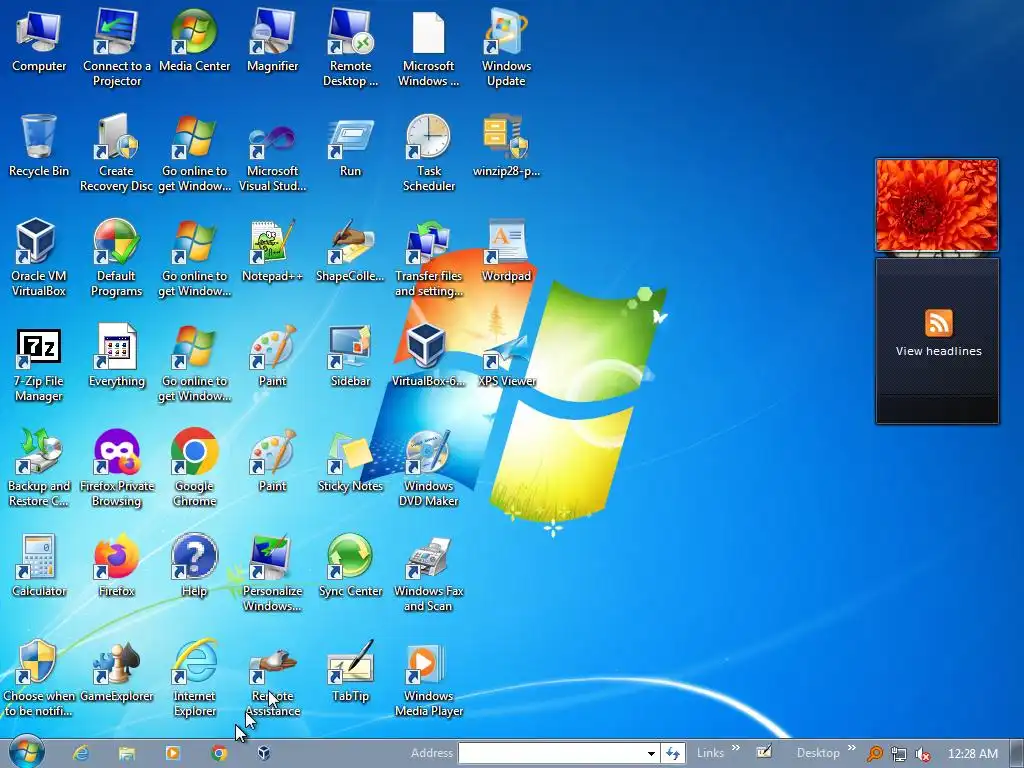Open Google Chrome from the taskbar
The width and height of the screenshot is (1024, 768).
[x=219, y=753]
